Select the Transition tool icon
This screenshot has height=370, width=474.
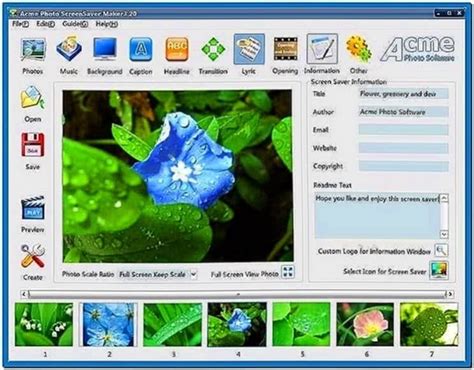pos(213,50)
